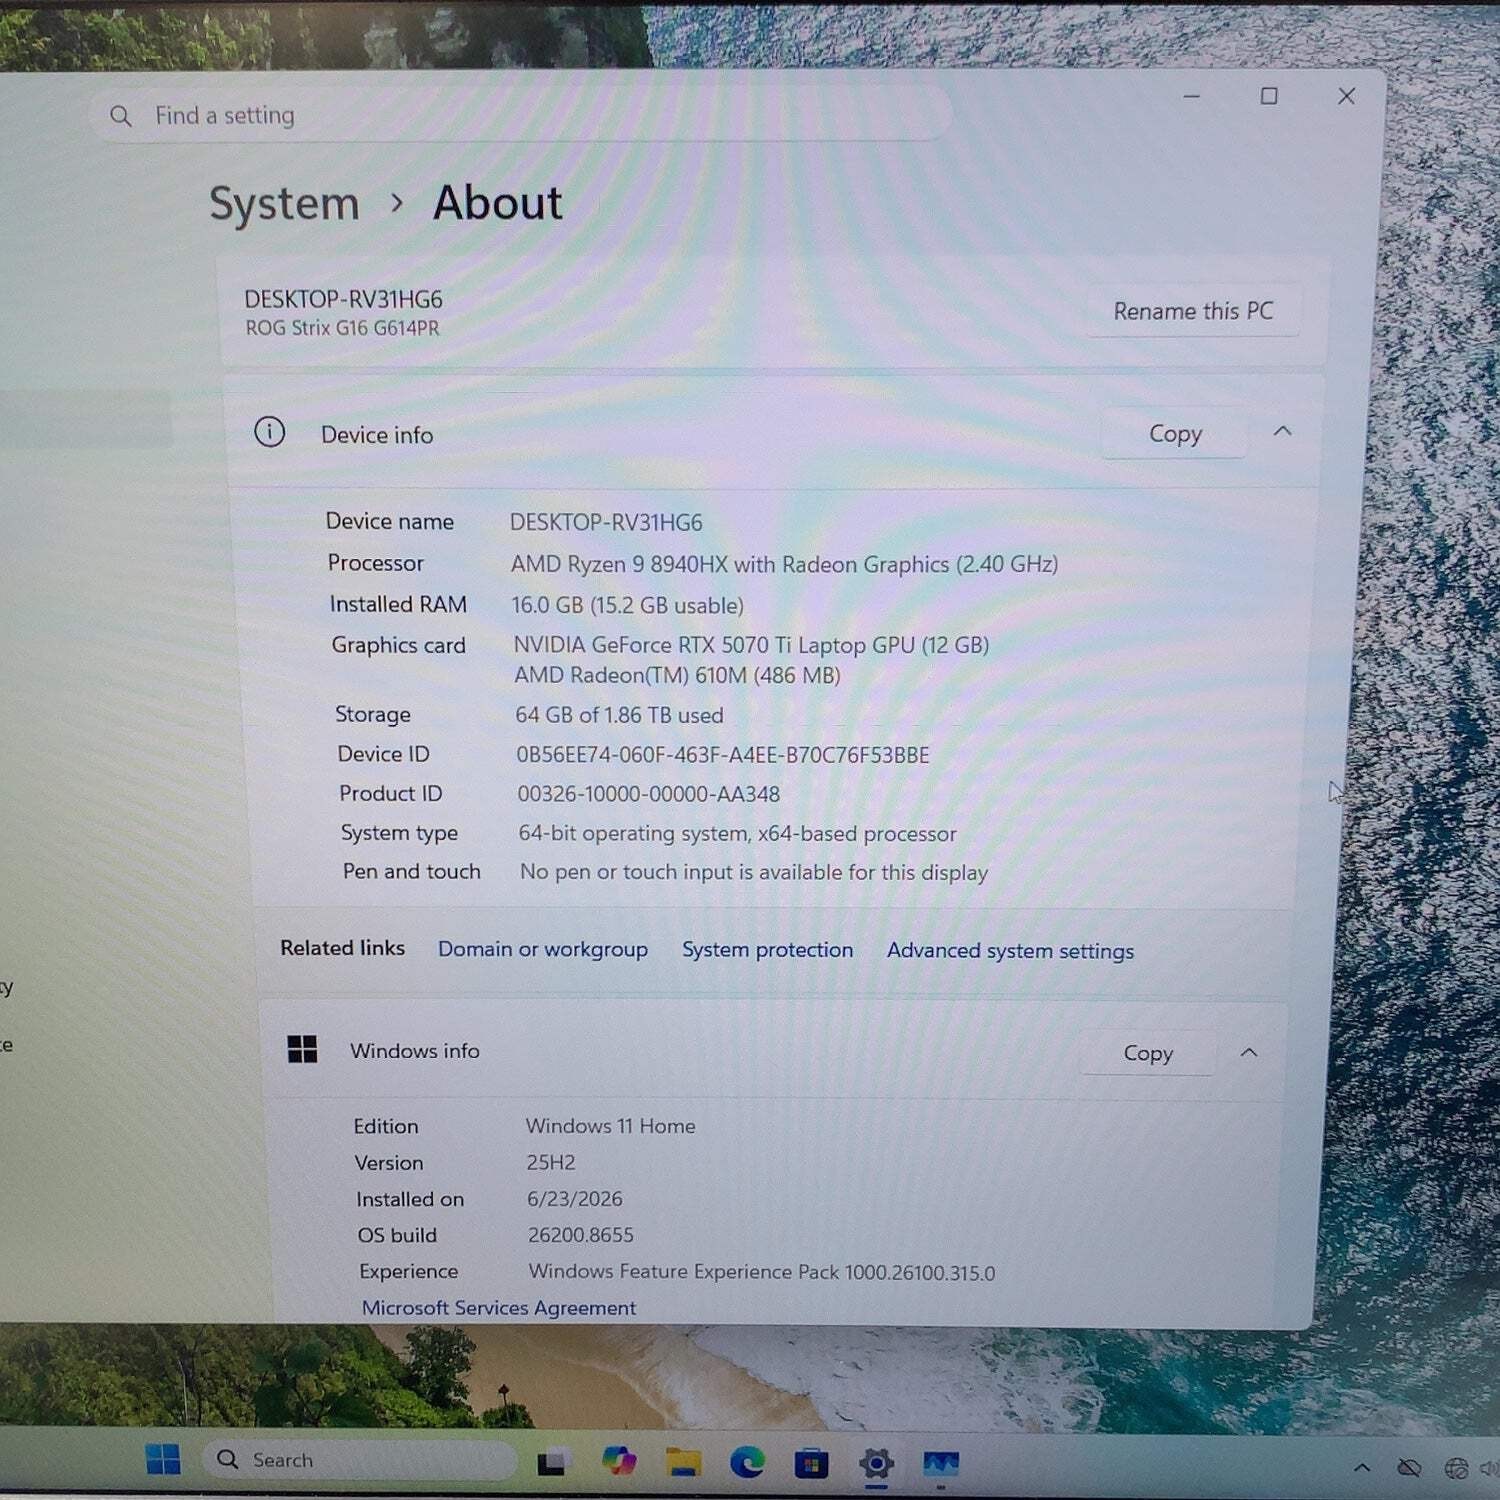Select the 16.0 GB installed RAM value
Image resolution: width=1500 pixels, height=1500 pixels.
tap(627, 606)
